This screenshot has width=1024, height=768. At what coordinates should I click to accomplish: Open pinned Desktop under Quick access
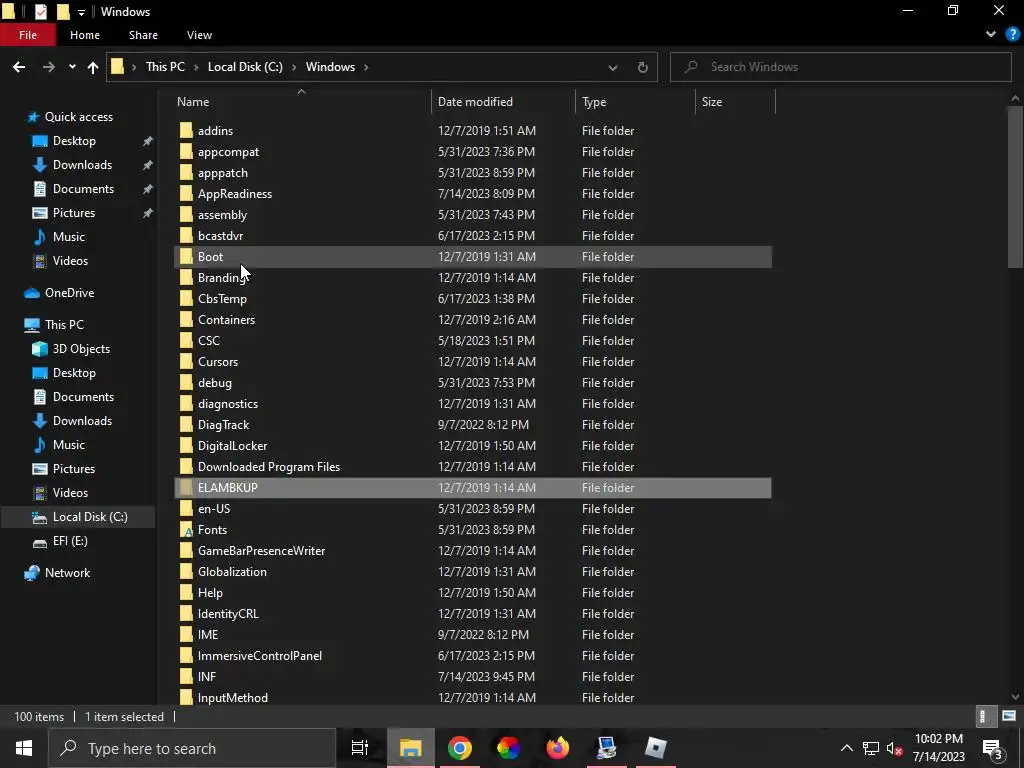click(74, 141)
